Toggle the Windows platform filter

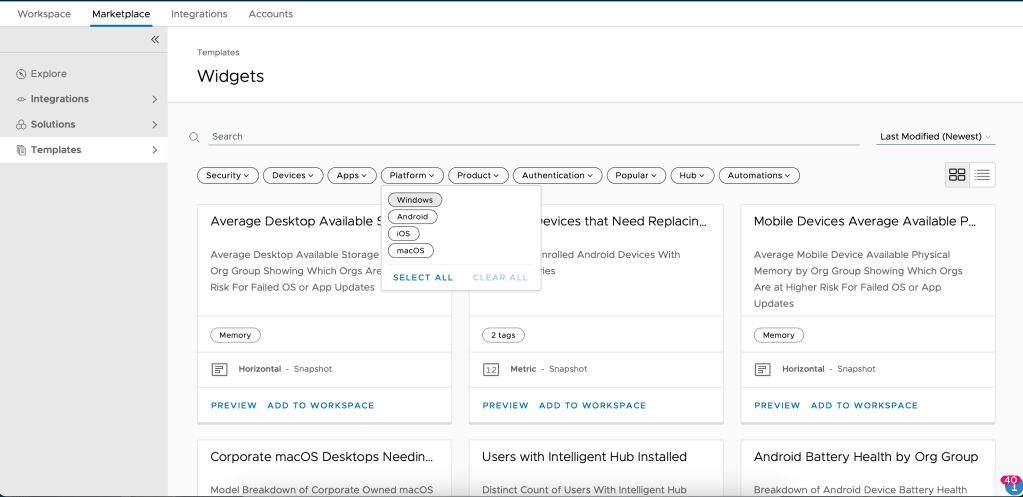[x=415, y=200]
